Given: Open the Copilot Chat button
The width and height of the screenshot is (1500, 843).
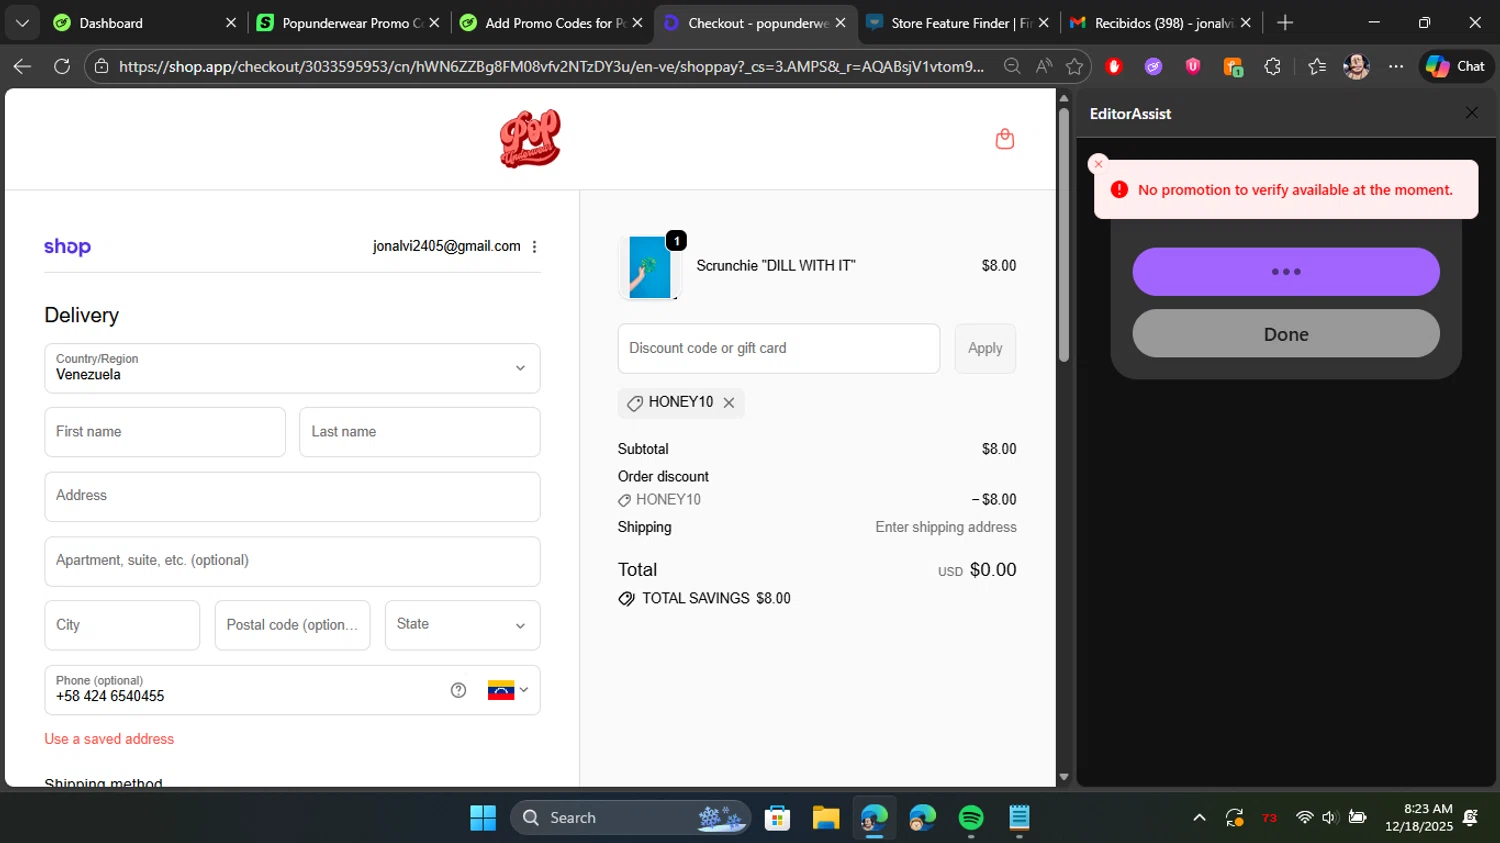Looking at the screenshot, I should [x=1456, y=66].
